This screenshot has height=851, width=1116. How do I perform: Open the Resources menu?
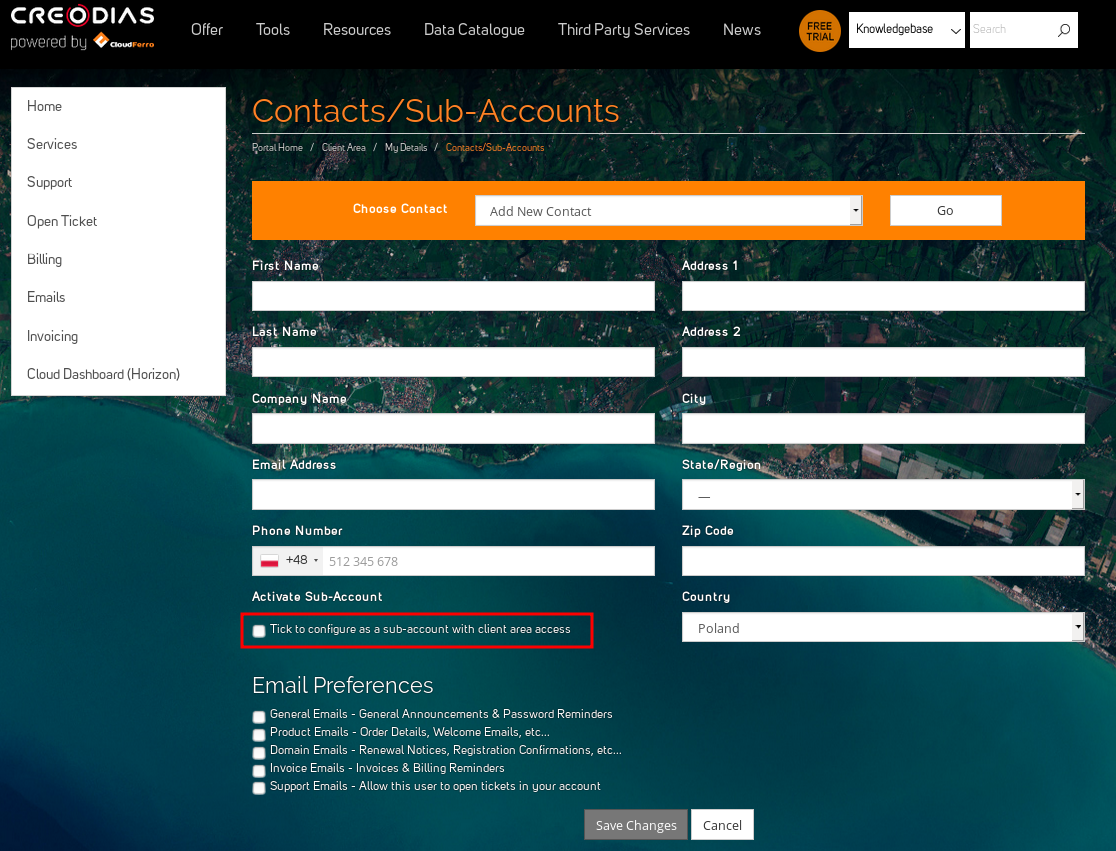click(x=357, y=30)
